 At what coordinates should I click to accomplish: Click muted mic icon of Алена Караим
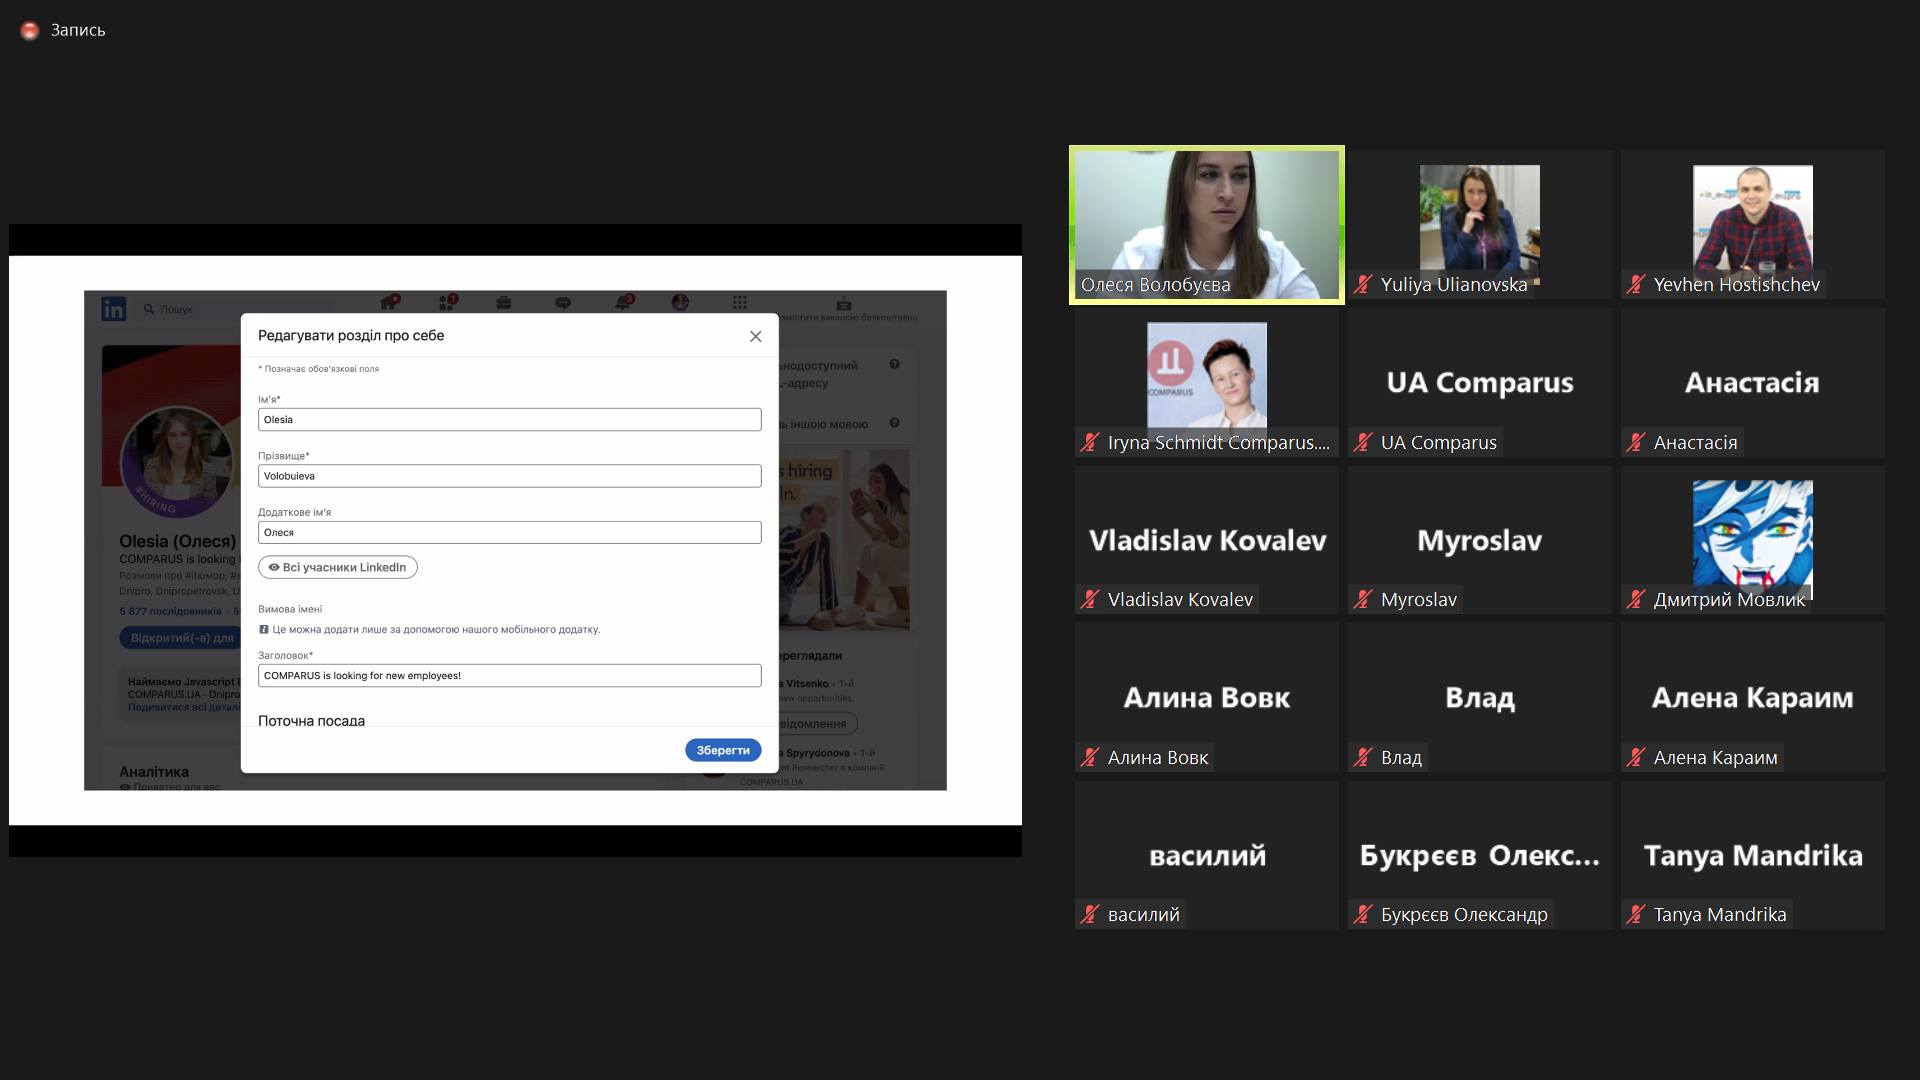pos(1636,758)
